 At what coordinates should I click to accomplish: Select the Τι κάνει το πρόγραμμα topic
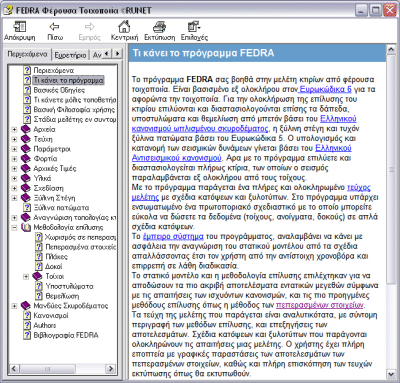(x=68, y=80)
